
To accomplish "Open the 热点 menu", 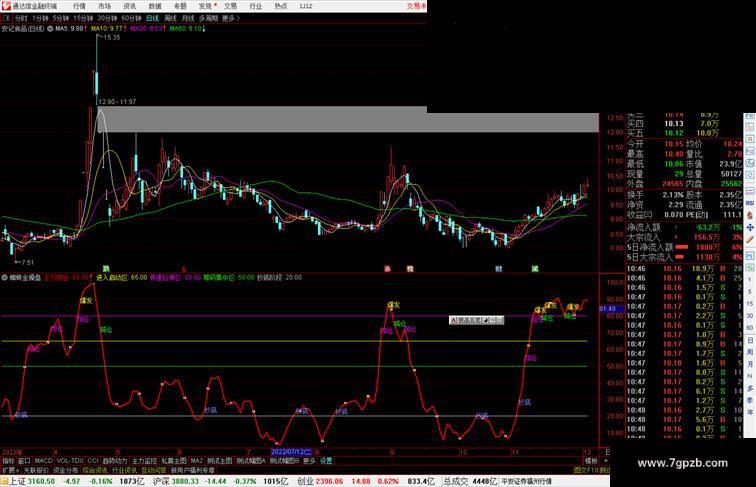I will (x=281, y=6).
